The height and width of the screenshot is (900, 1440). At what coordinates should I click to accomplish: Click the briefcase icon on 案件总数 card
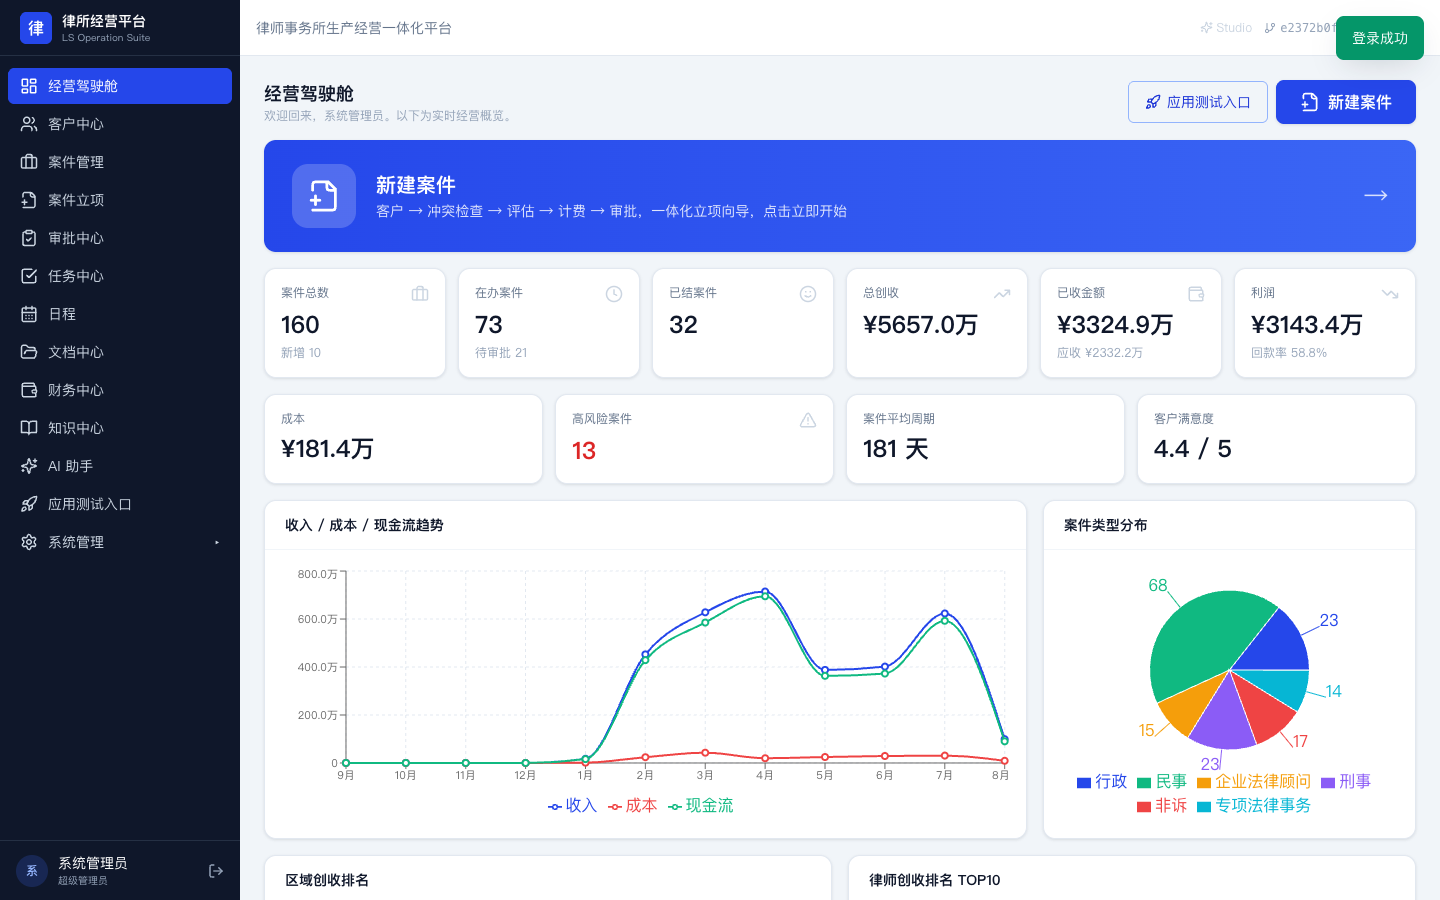point(420,294)
